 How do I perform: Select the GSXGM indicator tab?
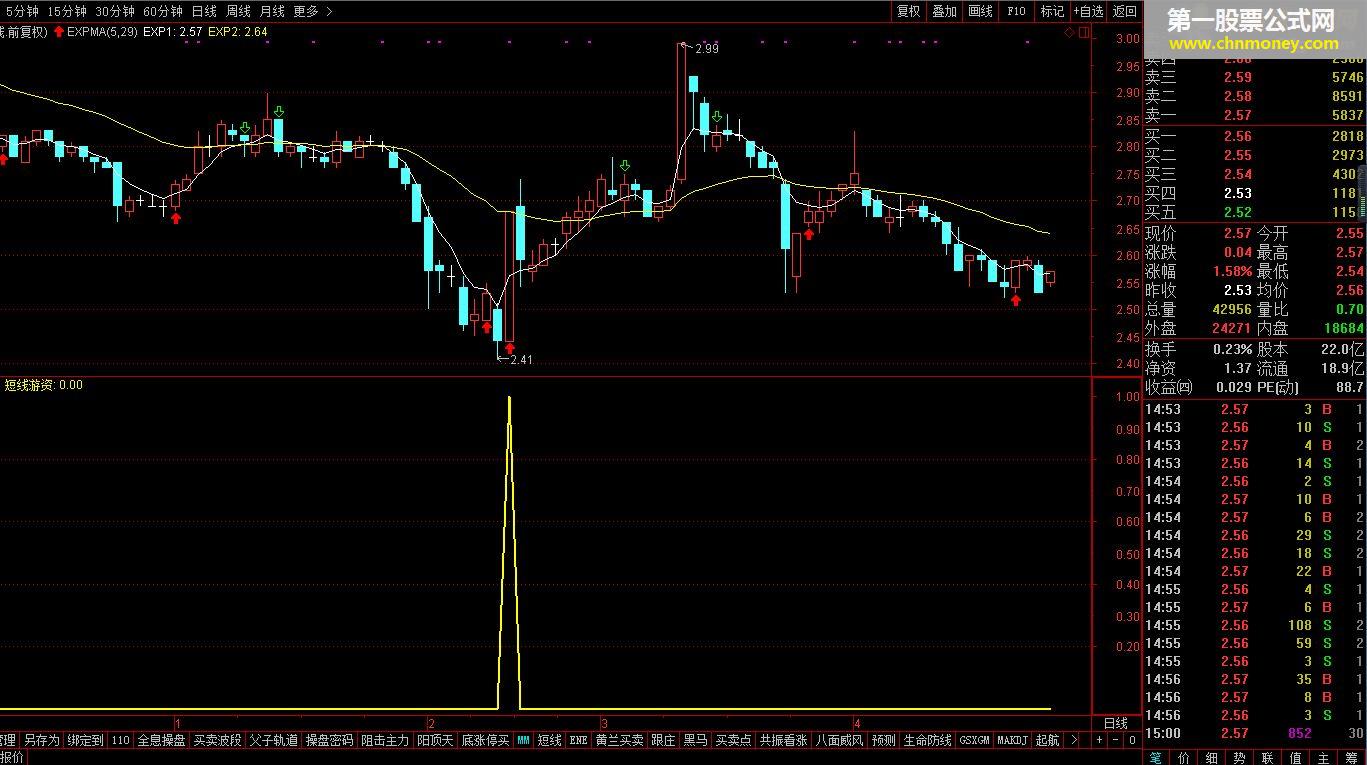(x=975, y=741)
